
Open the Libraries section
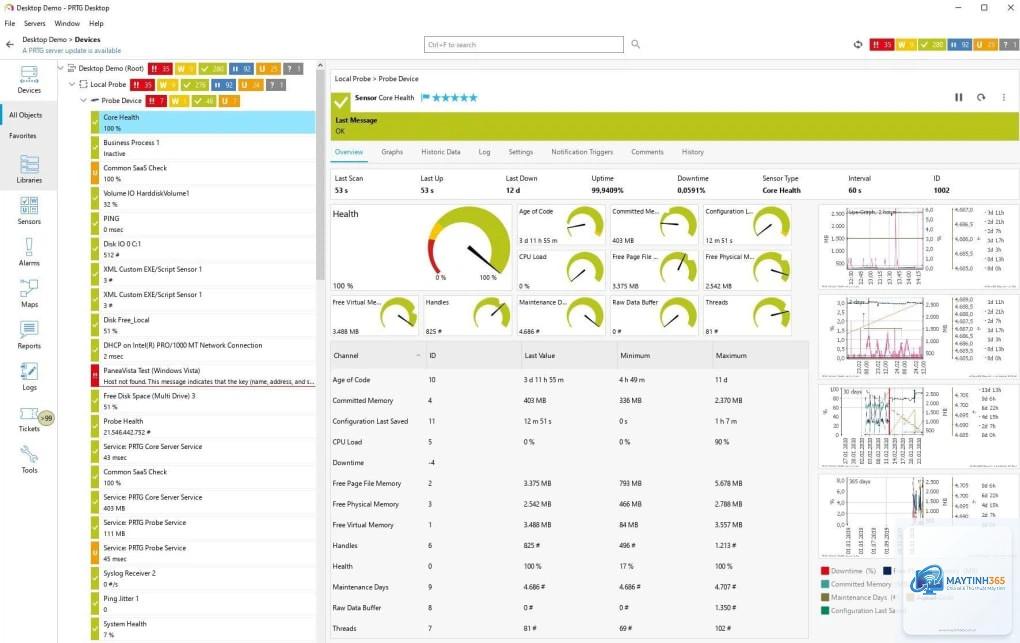click(29, 169)
